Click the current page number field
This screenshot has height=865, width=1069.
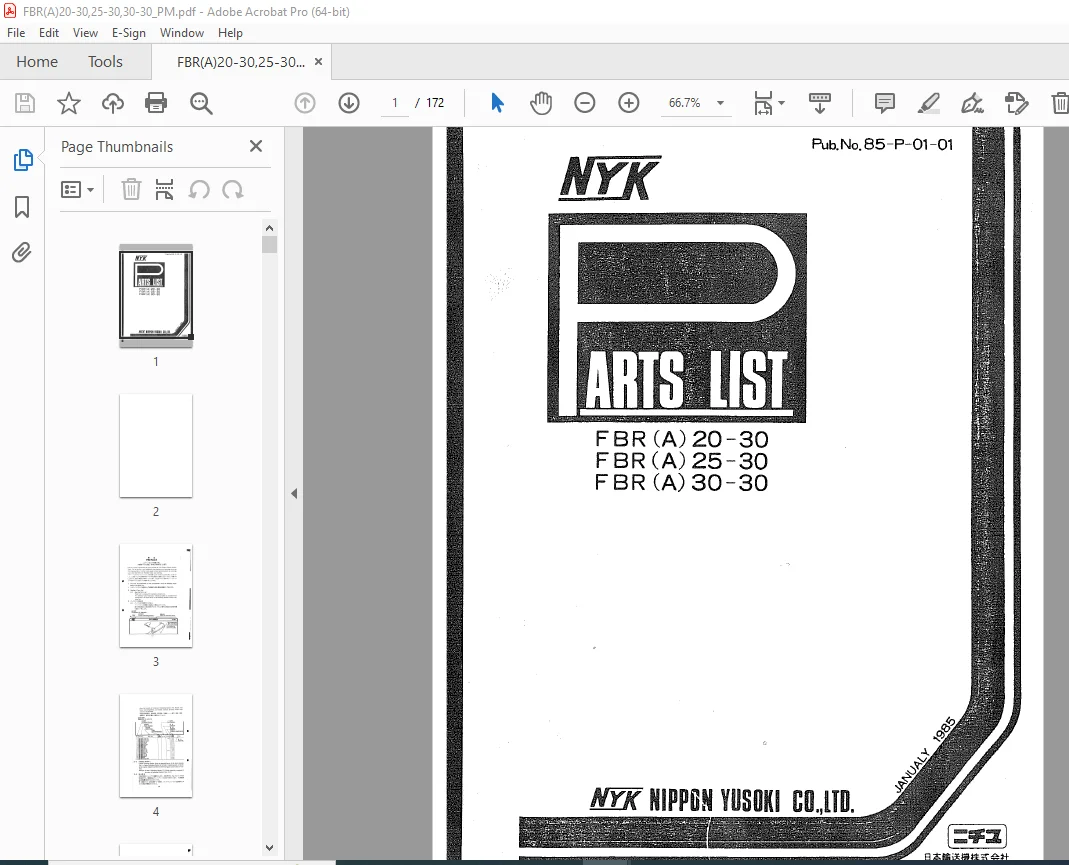tap(394, 103)
